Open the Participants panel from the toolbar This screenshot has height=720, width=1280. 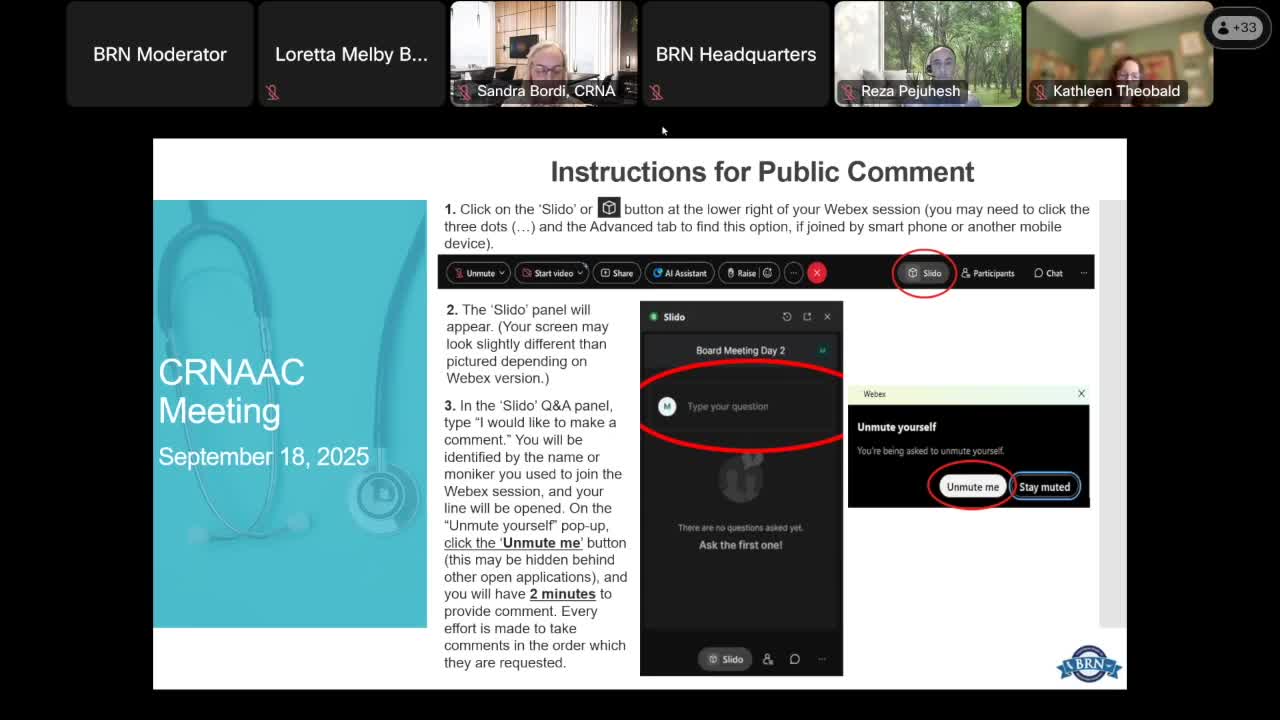point(987,273)
